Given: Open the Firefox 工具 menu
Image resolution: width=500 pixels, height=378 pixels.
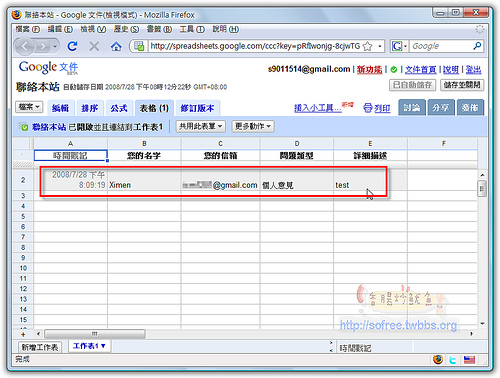Looking at the screenshot, I should pyautogui.click(x=192, y=29).
